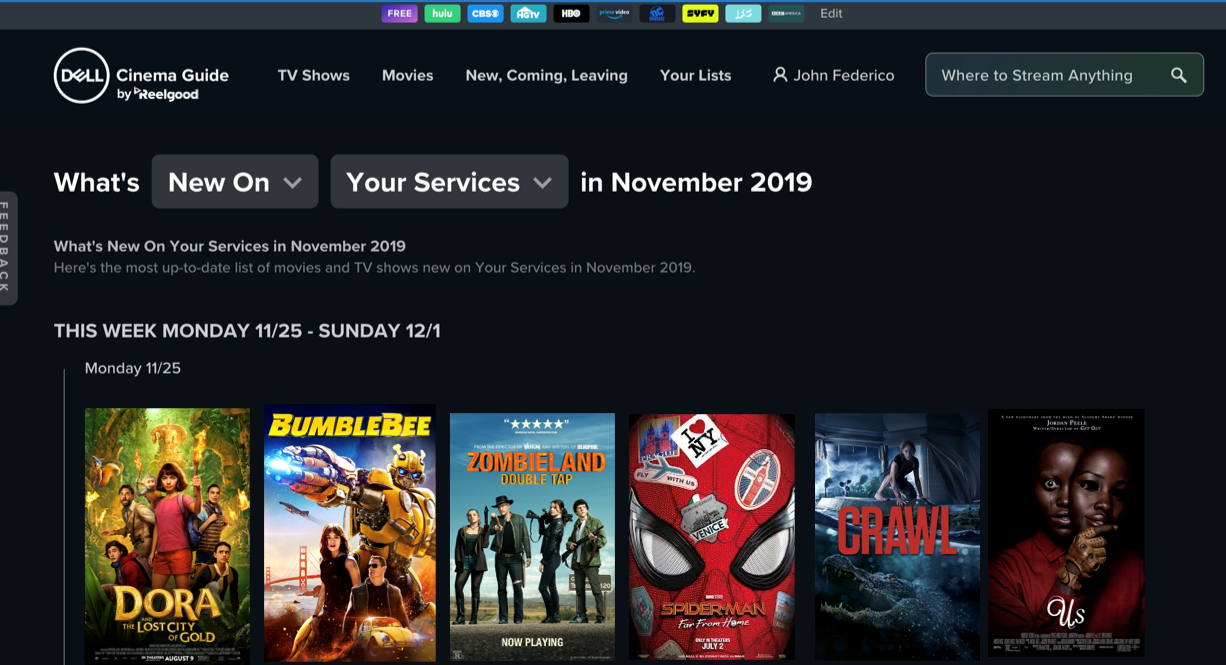Click the HGTV service badge
This screenshot has width=1226, height=665.
click(528, 14)
